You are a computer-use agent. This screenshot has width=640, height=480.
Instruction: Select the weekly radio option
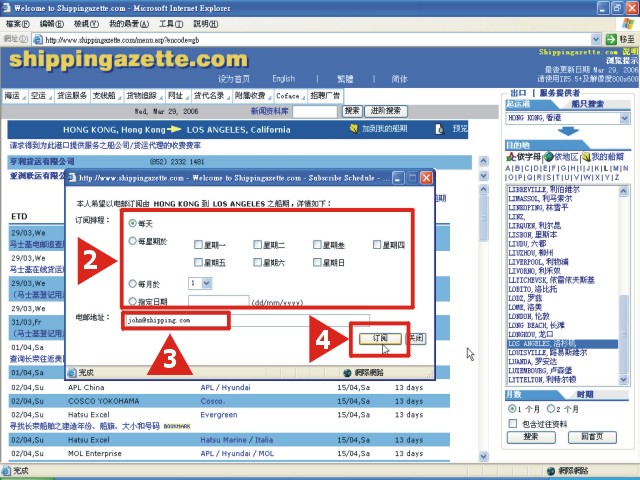[132, 241]
